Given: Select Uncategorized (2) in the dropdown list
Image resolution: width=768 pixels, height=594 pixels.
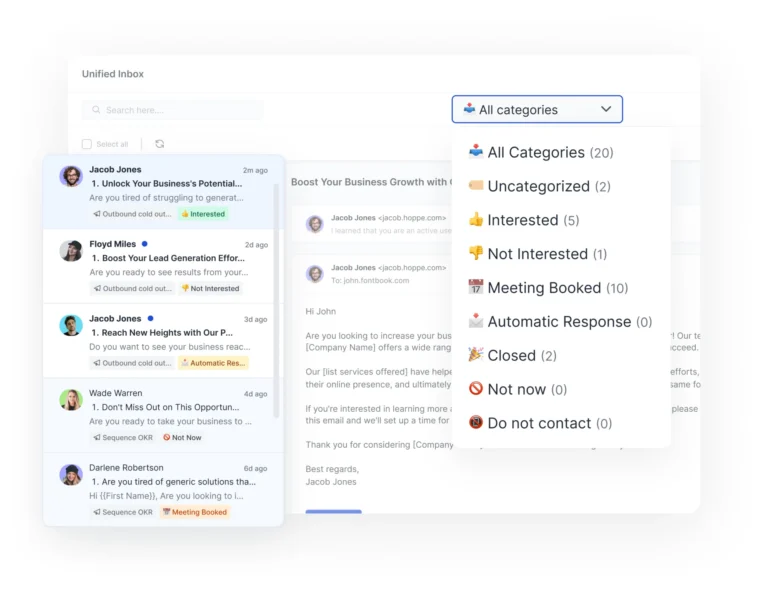Looking at the screenshot, I should point(538,186).
